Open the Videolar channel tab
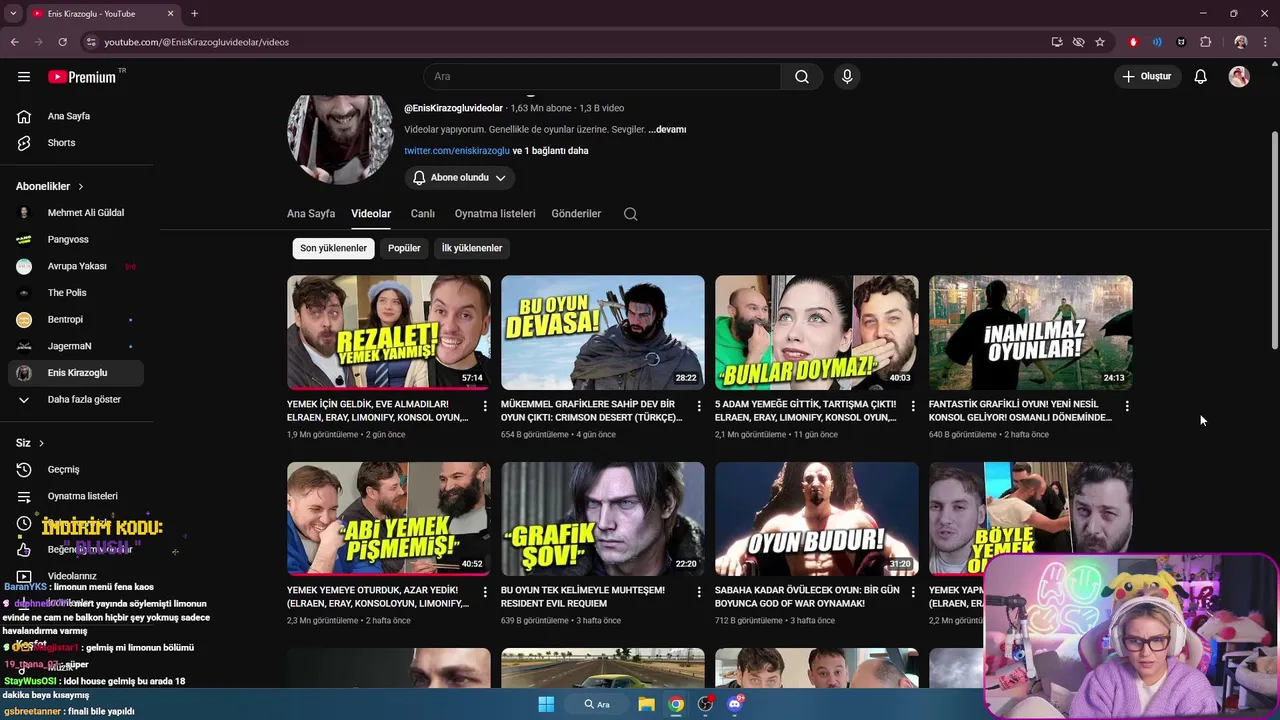The image size is (1280, 720). click(371, 214)
